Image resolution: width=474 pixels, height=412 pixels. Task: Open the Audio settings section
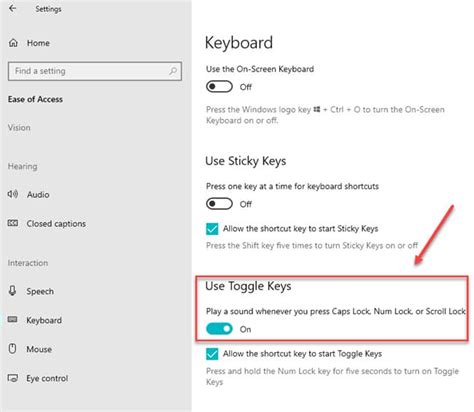tap(38, 194)
